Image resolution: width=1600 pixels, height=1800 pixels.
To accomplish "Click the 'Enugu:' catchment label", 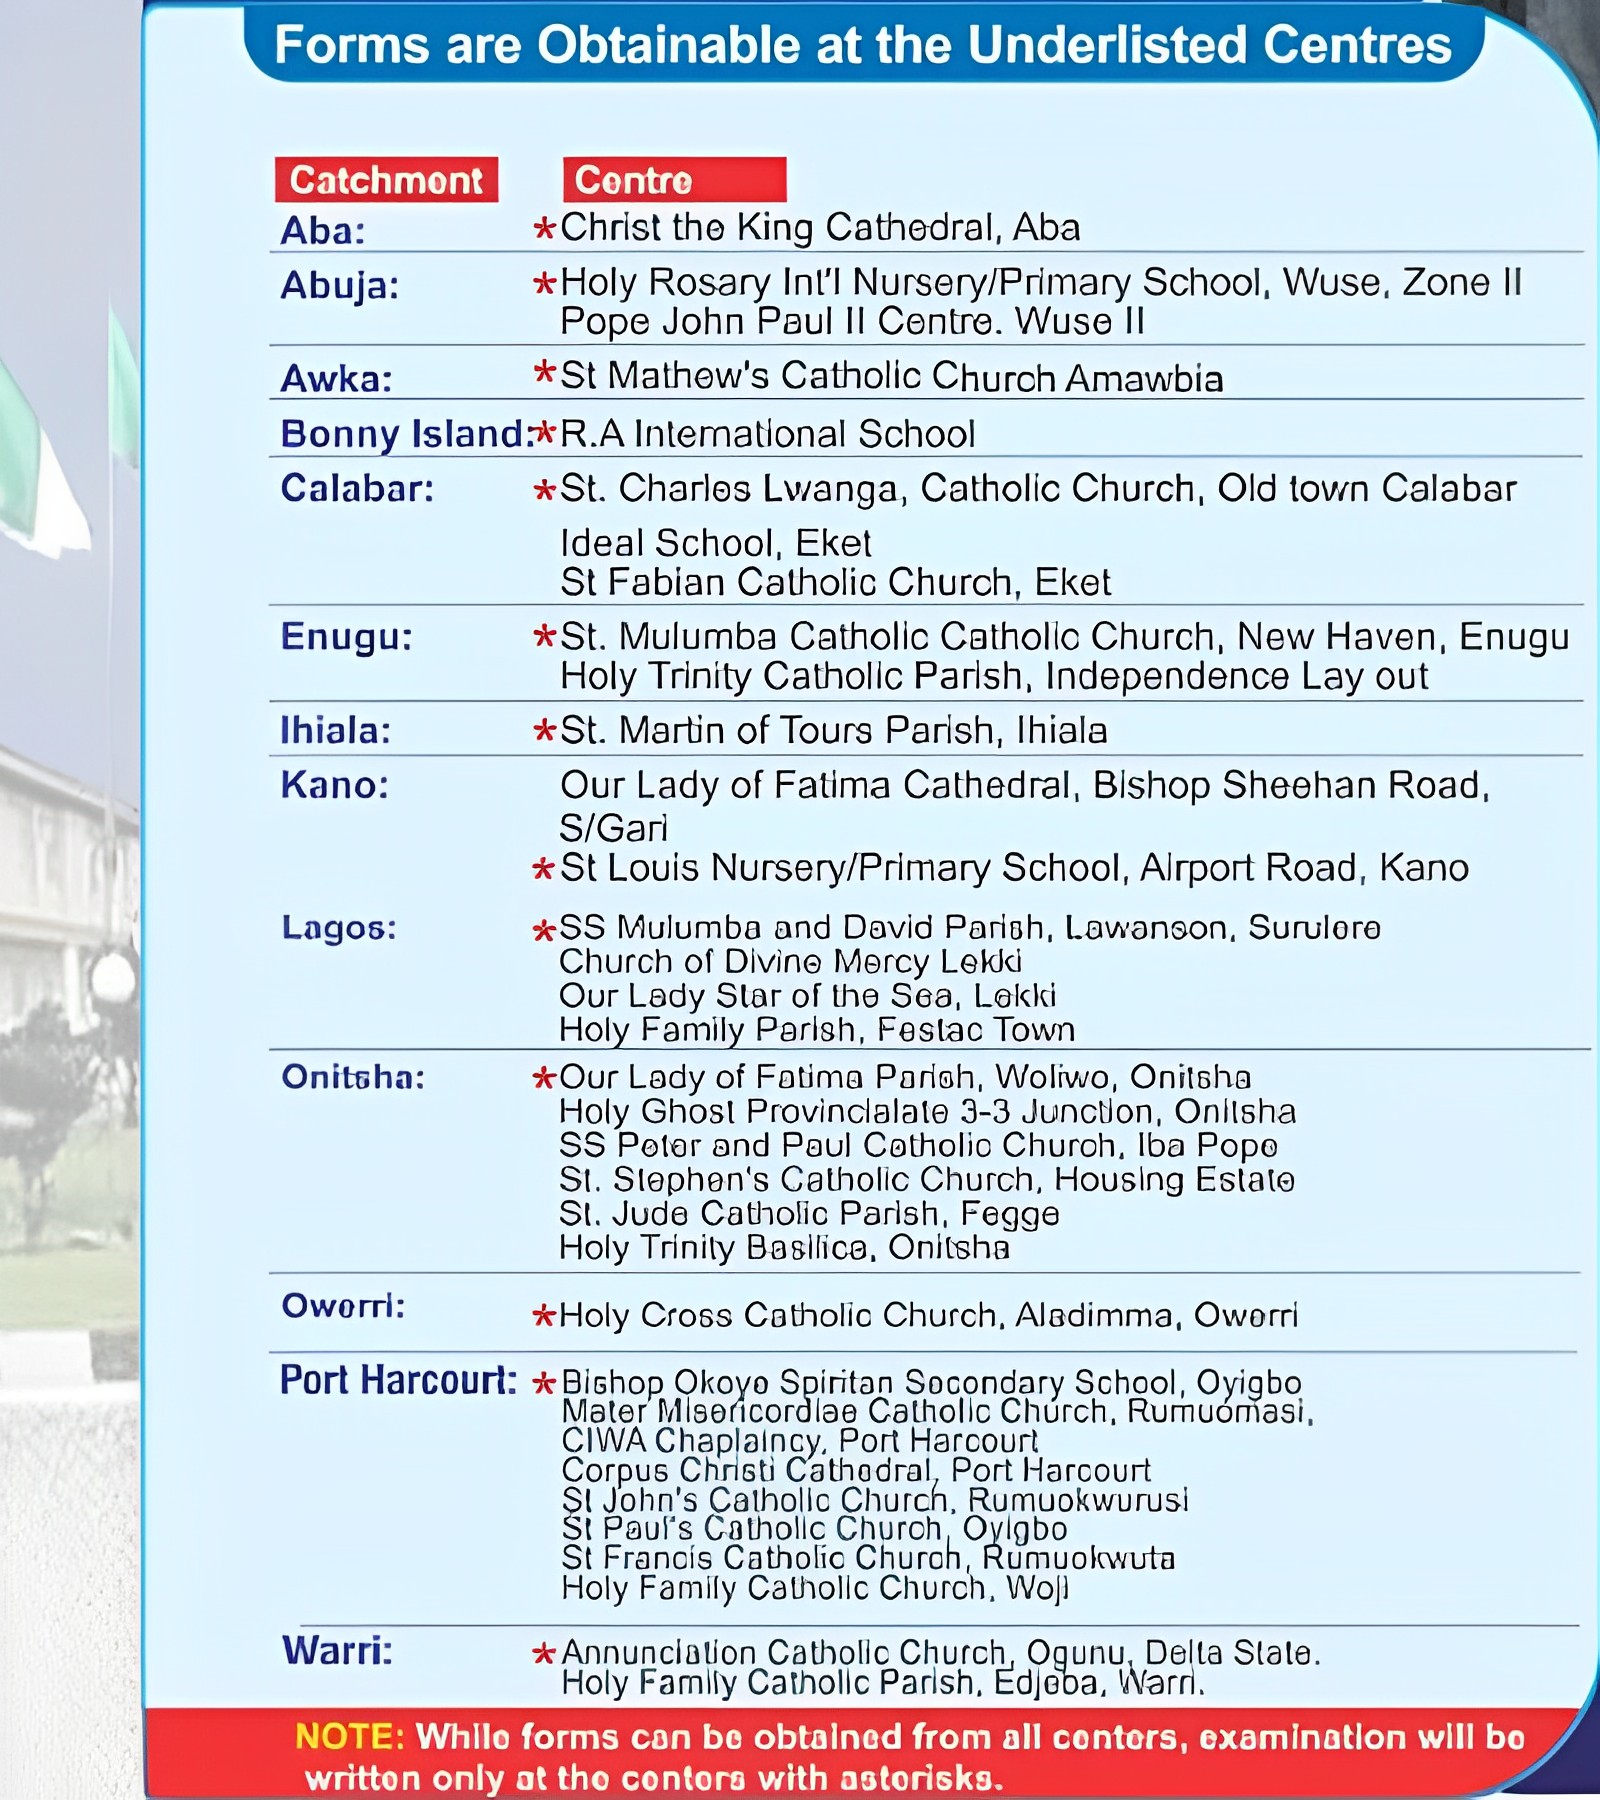I will [346, 637].
